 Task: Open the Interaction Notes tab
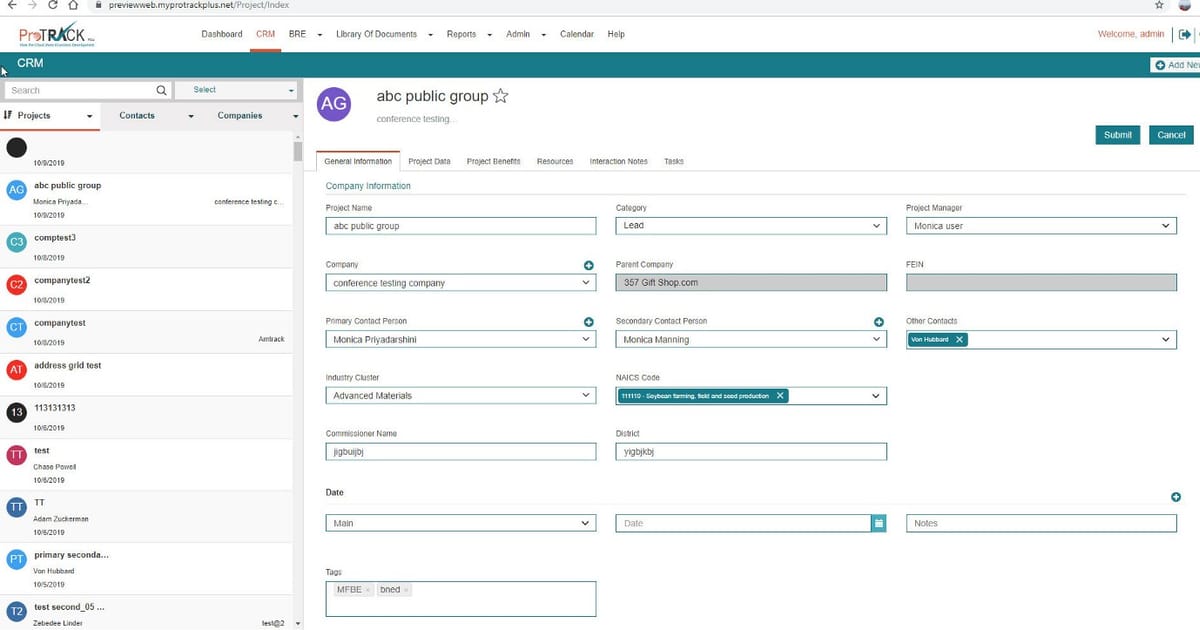[x=618, y=161]
